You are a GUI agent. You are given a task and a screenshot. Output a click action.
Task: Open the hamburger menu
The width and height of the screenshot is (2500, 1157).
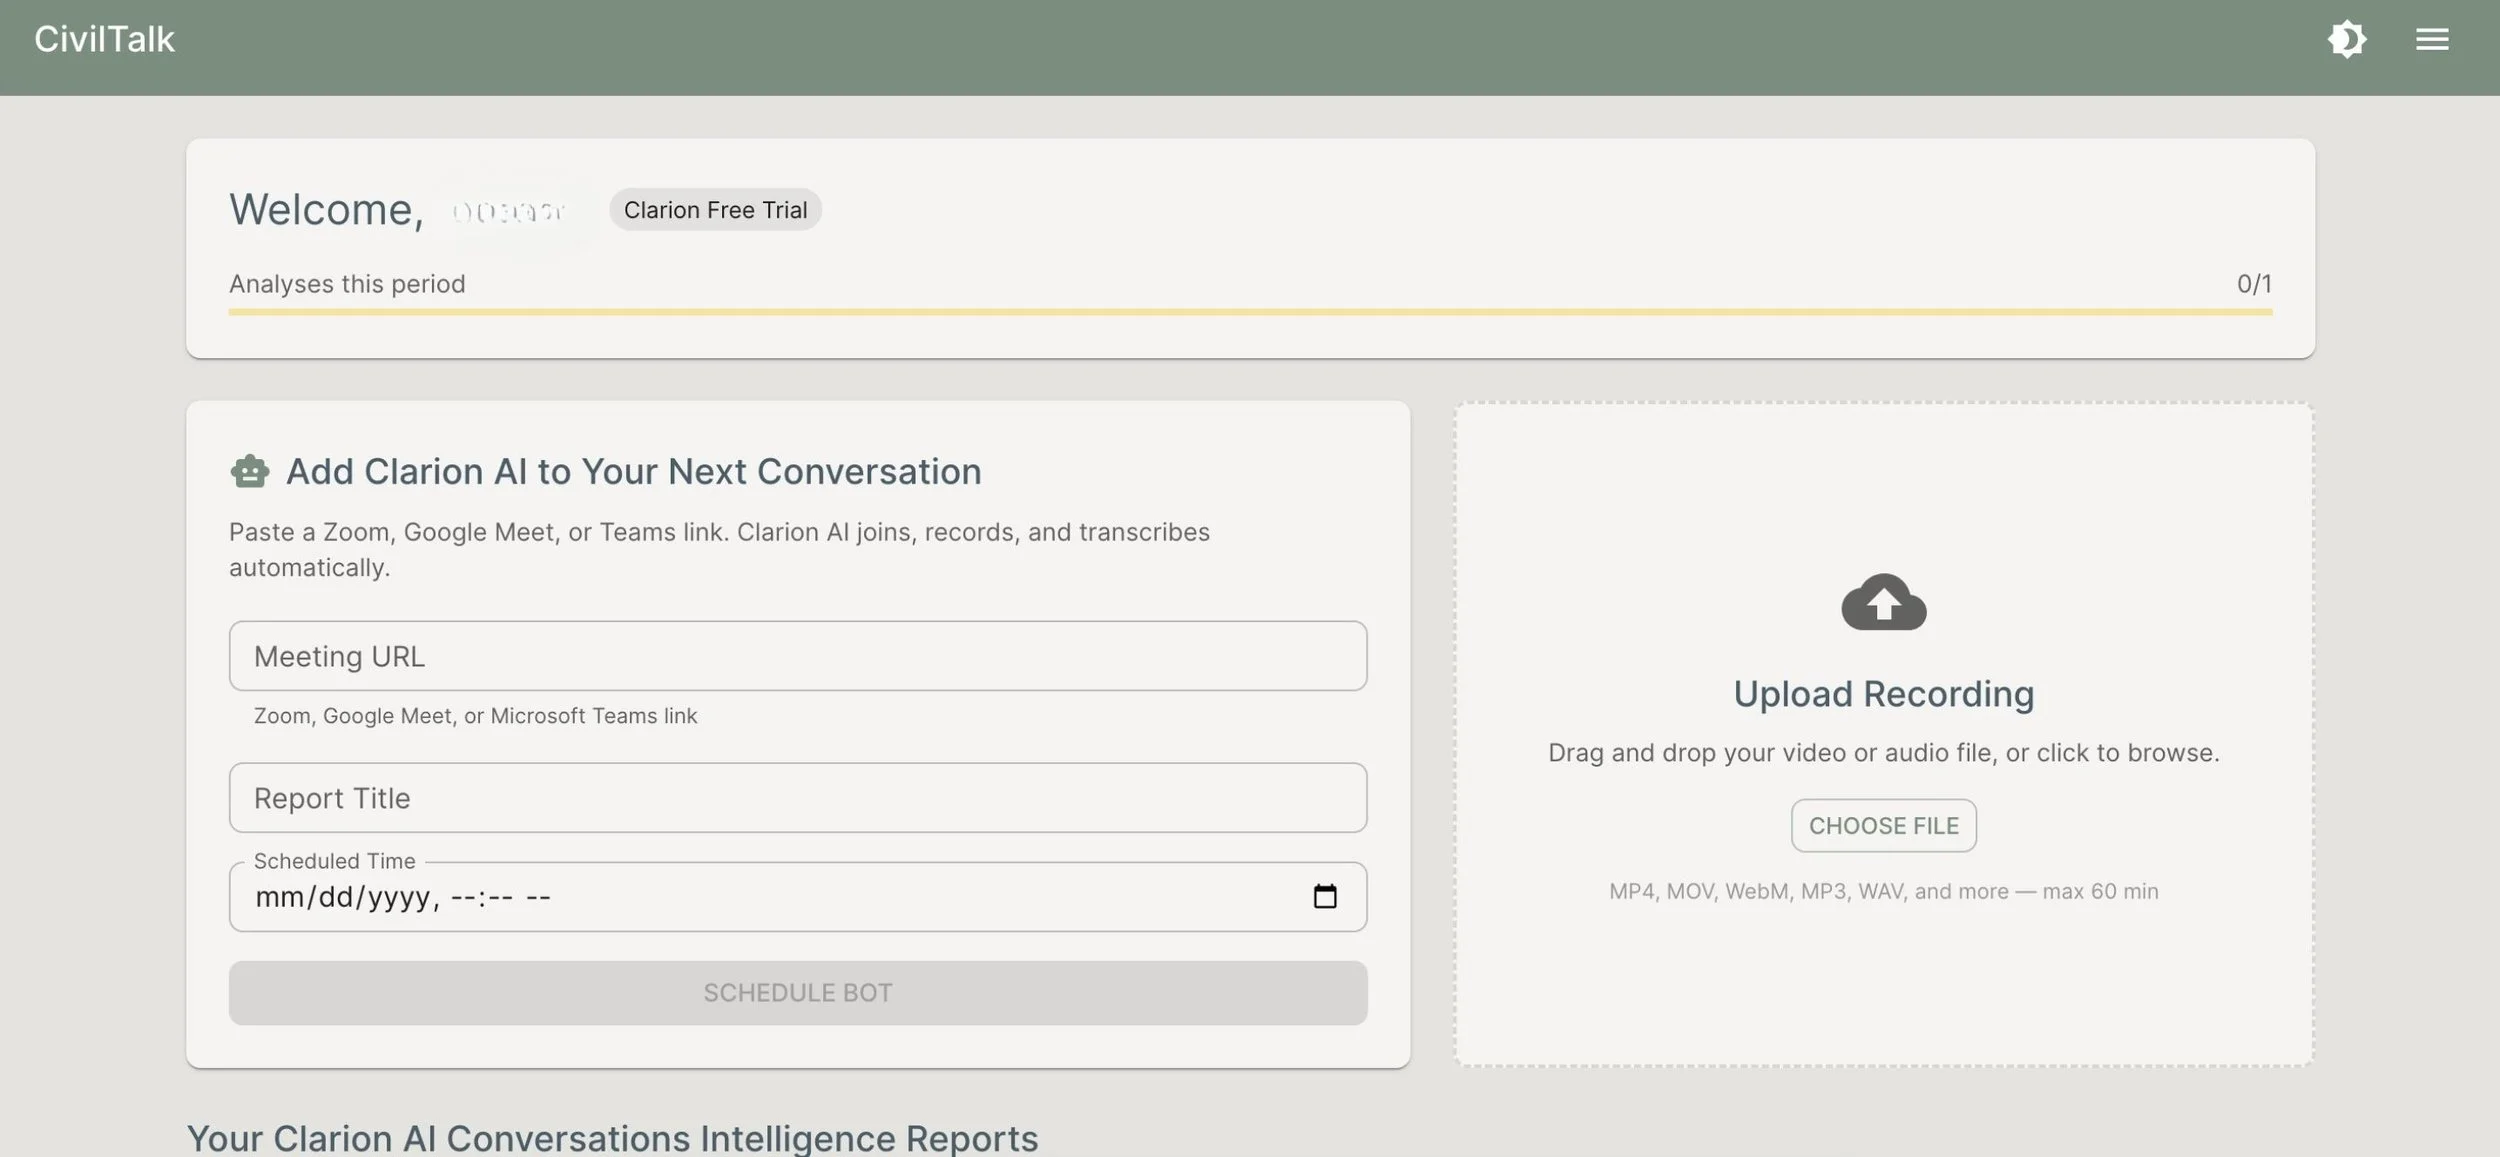tap(2432, 40)
